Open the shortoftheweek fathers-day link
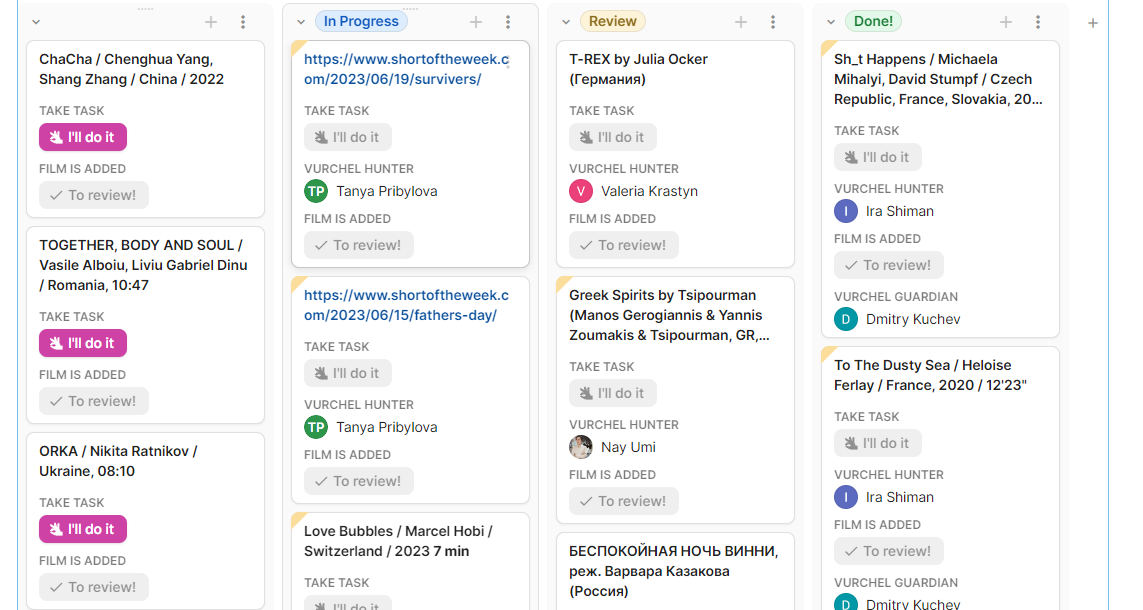Screen dimensions: 1143x610 [407, 305]
